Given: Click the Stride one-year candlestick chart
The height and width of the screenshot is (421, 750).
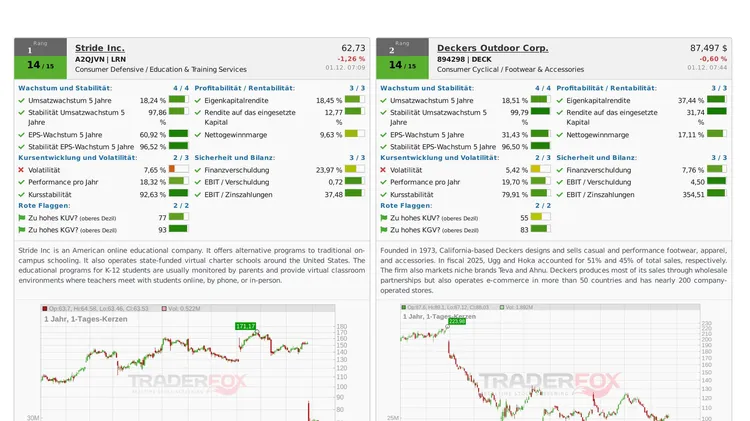Looking at the screenshot, I should click(180, 365).
